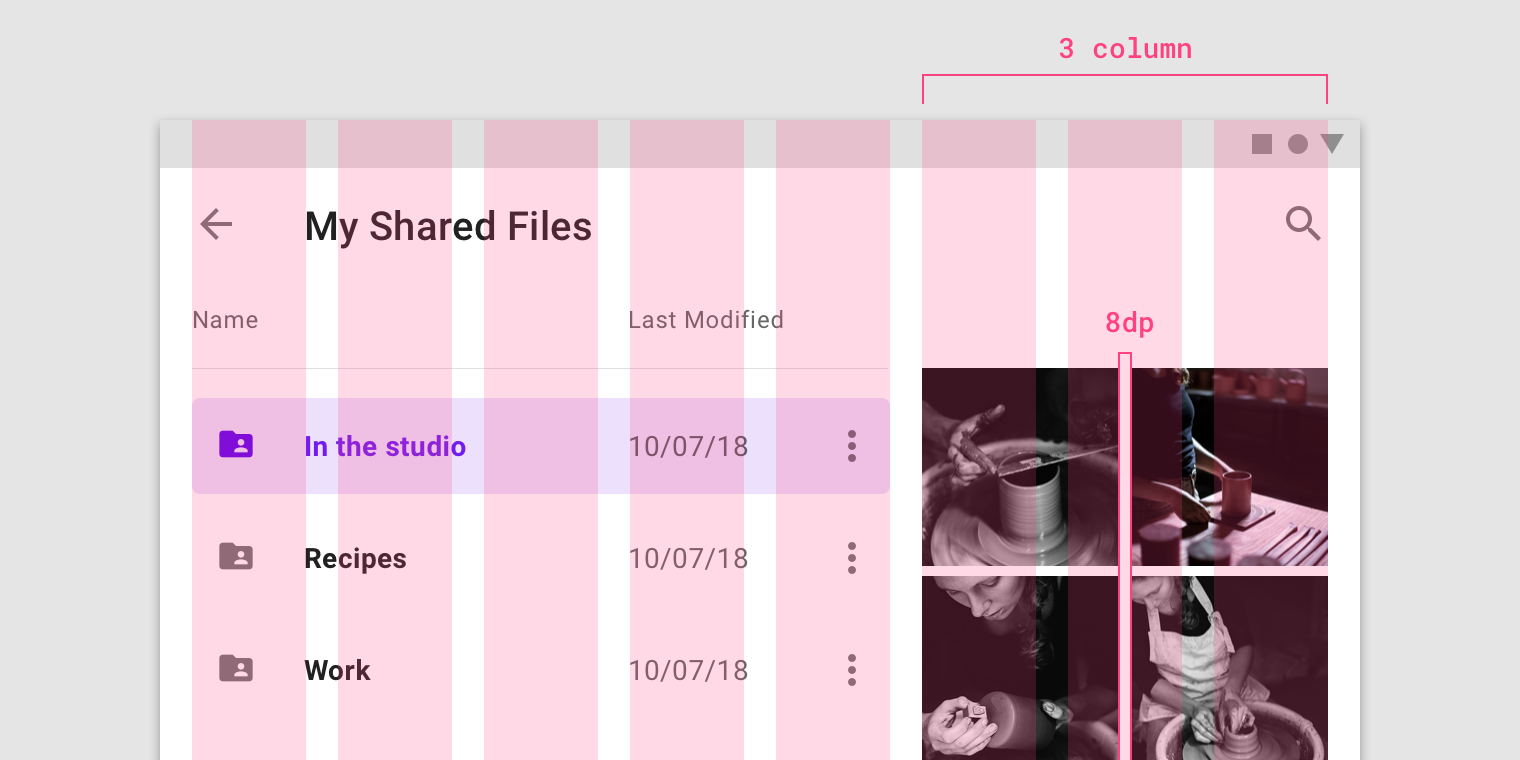Click the Recipes shared folder icon

236,556
